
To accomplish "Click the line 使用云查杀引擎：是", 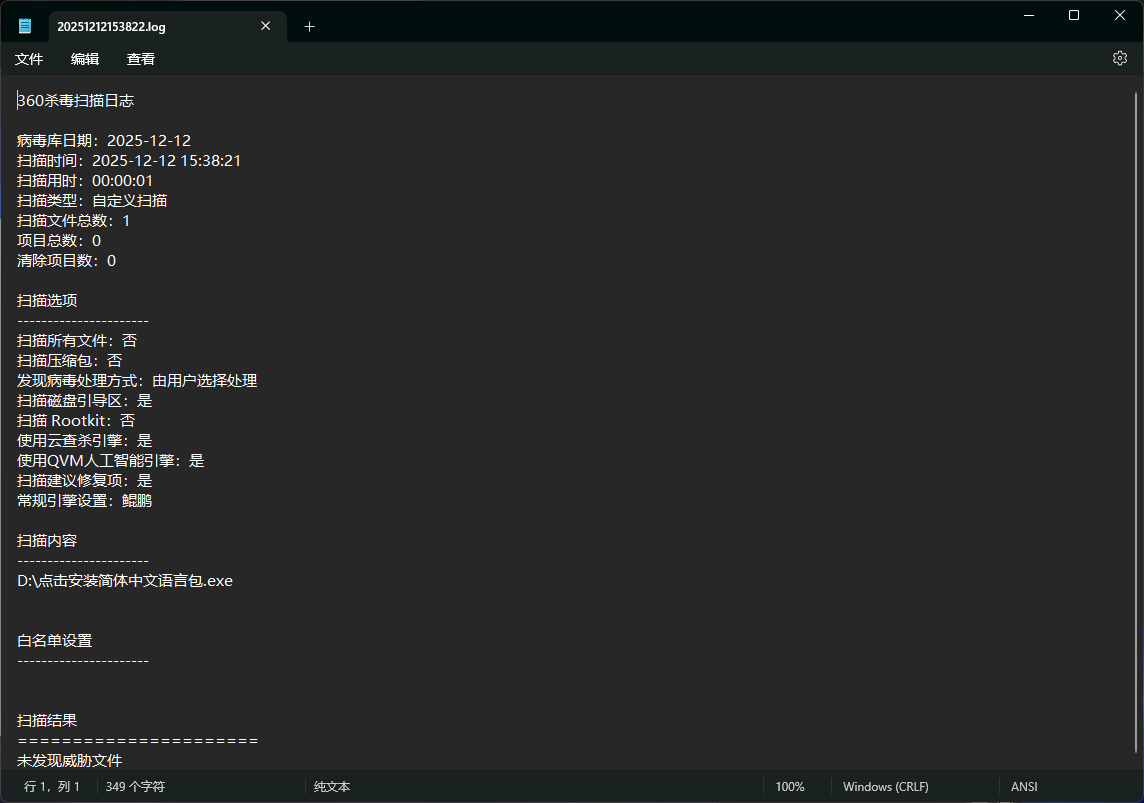I will tap(85, 441).
